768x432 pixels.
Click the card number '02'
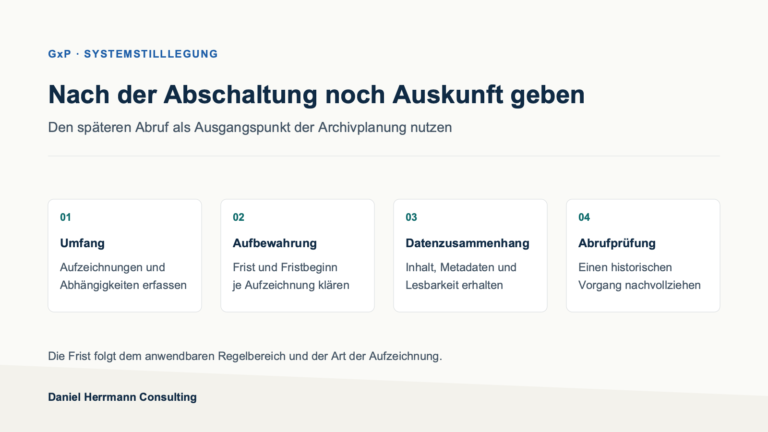click(239, 217)
